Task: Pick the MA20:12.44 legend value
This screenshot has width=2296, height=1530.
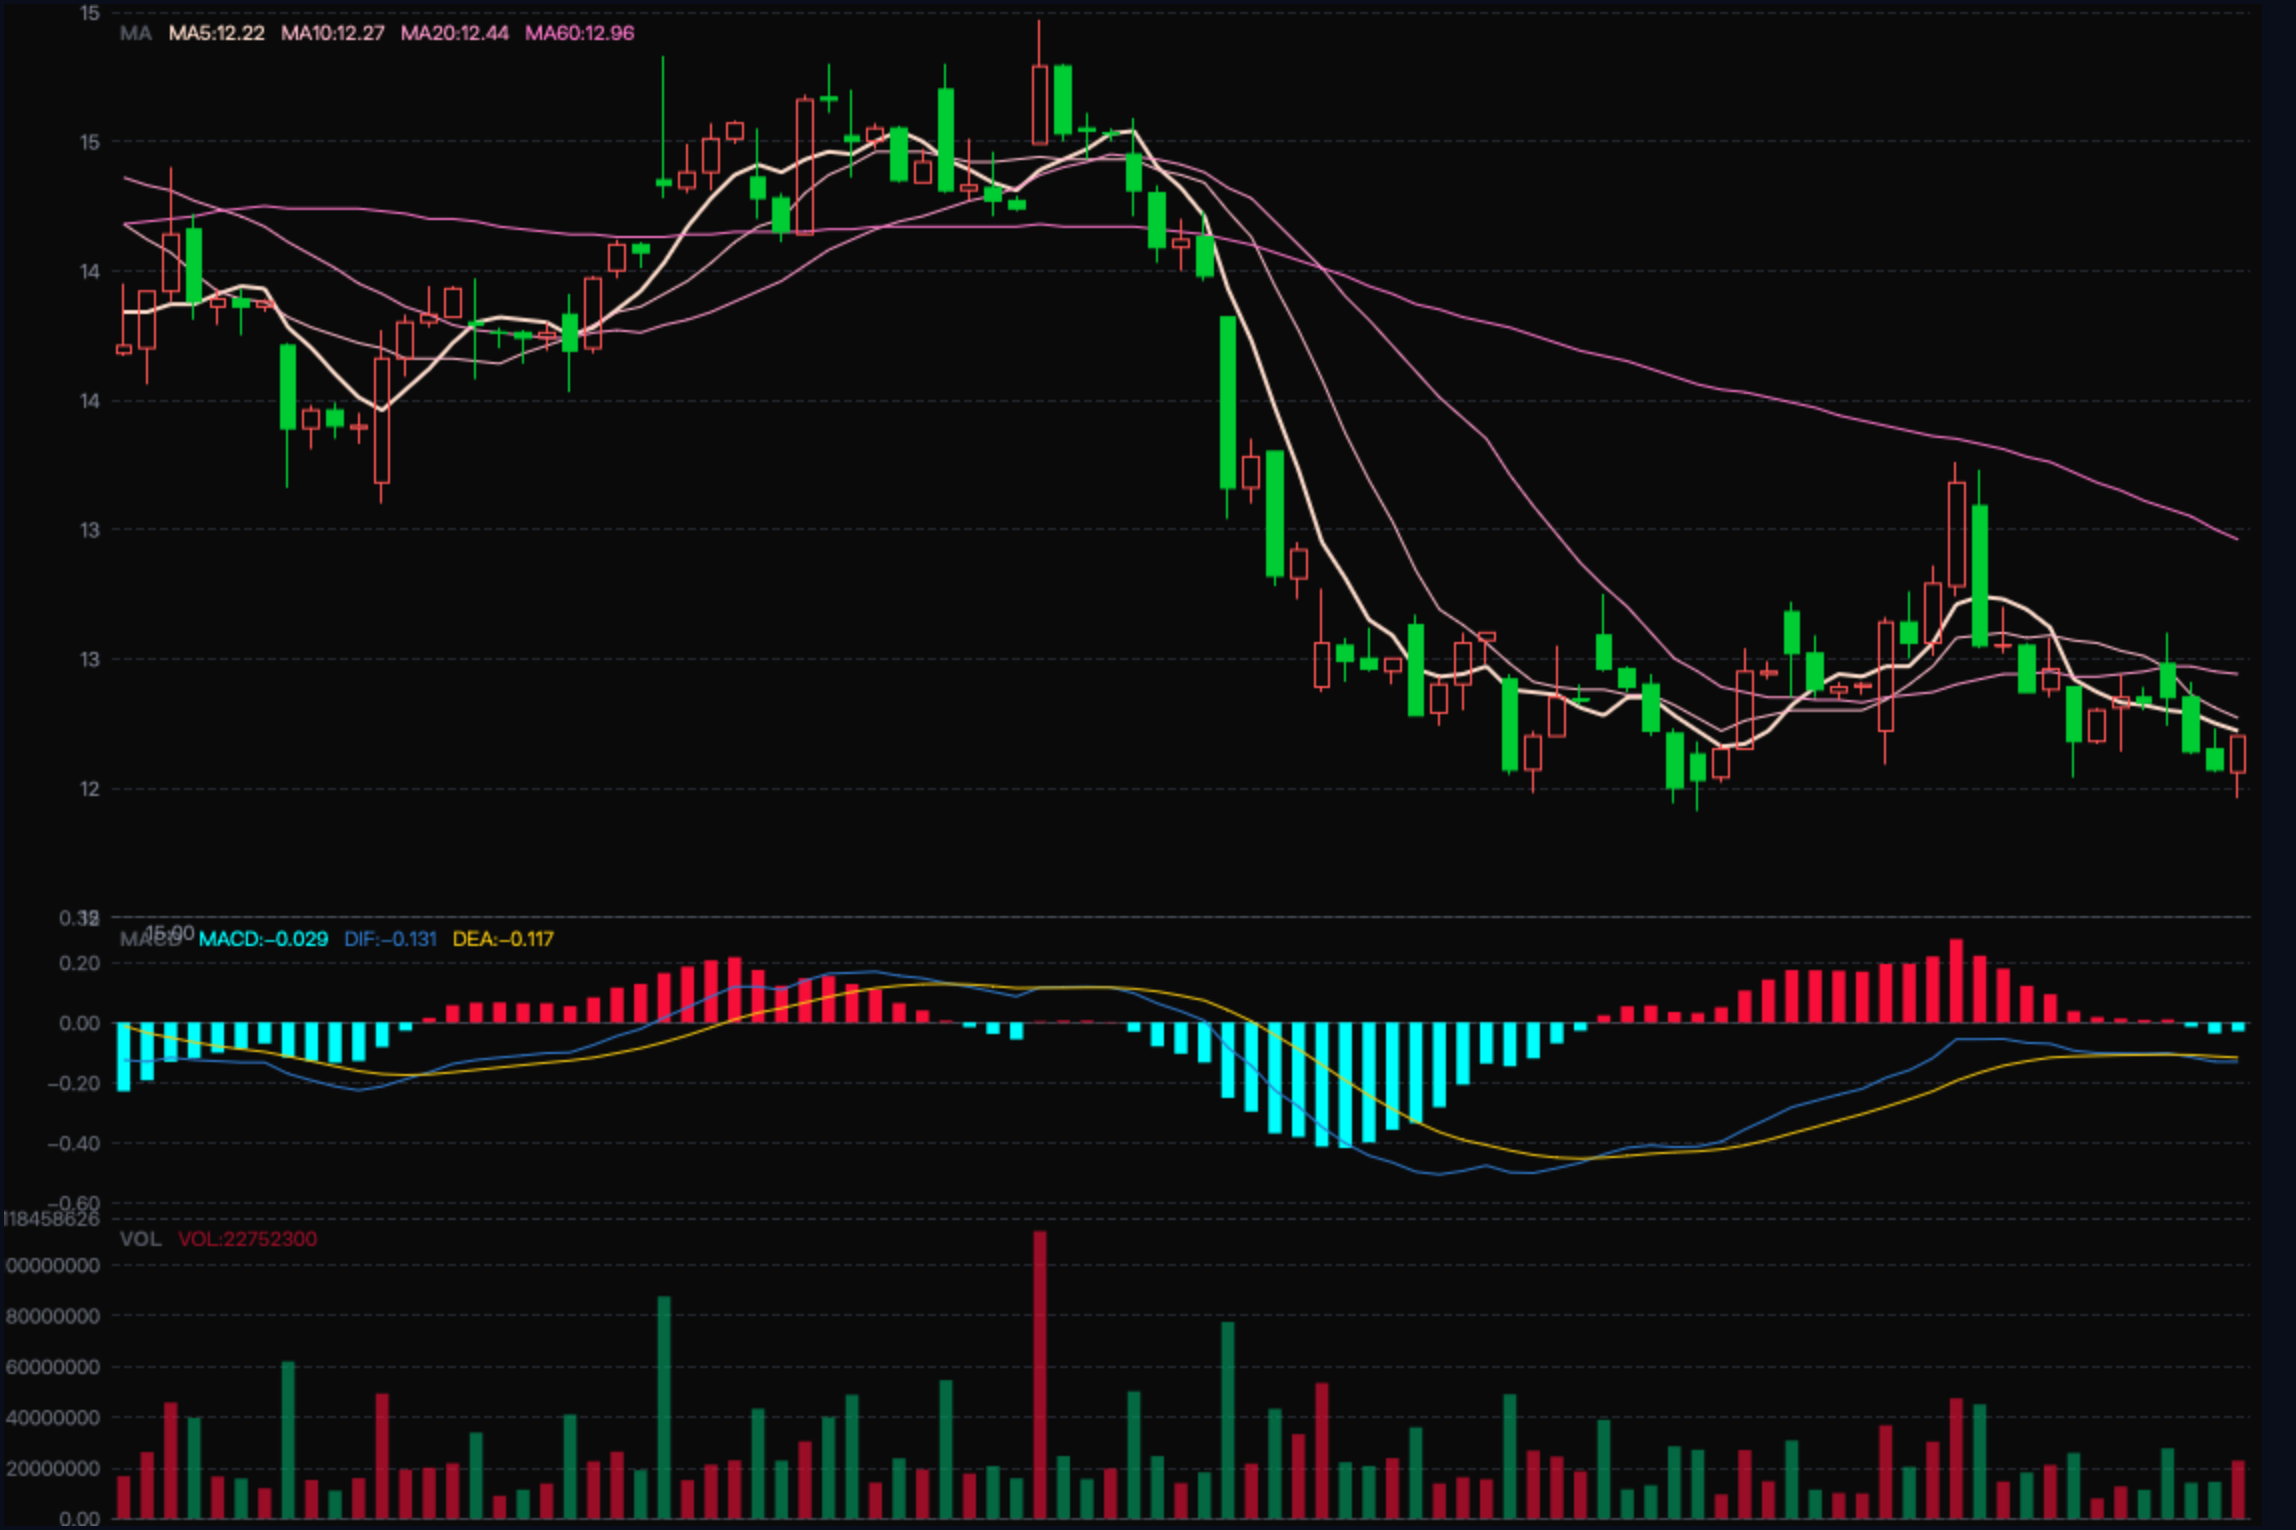Action: click(454, 33)
